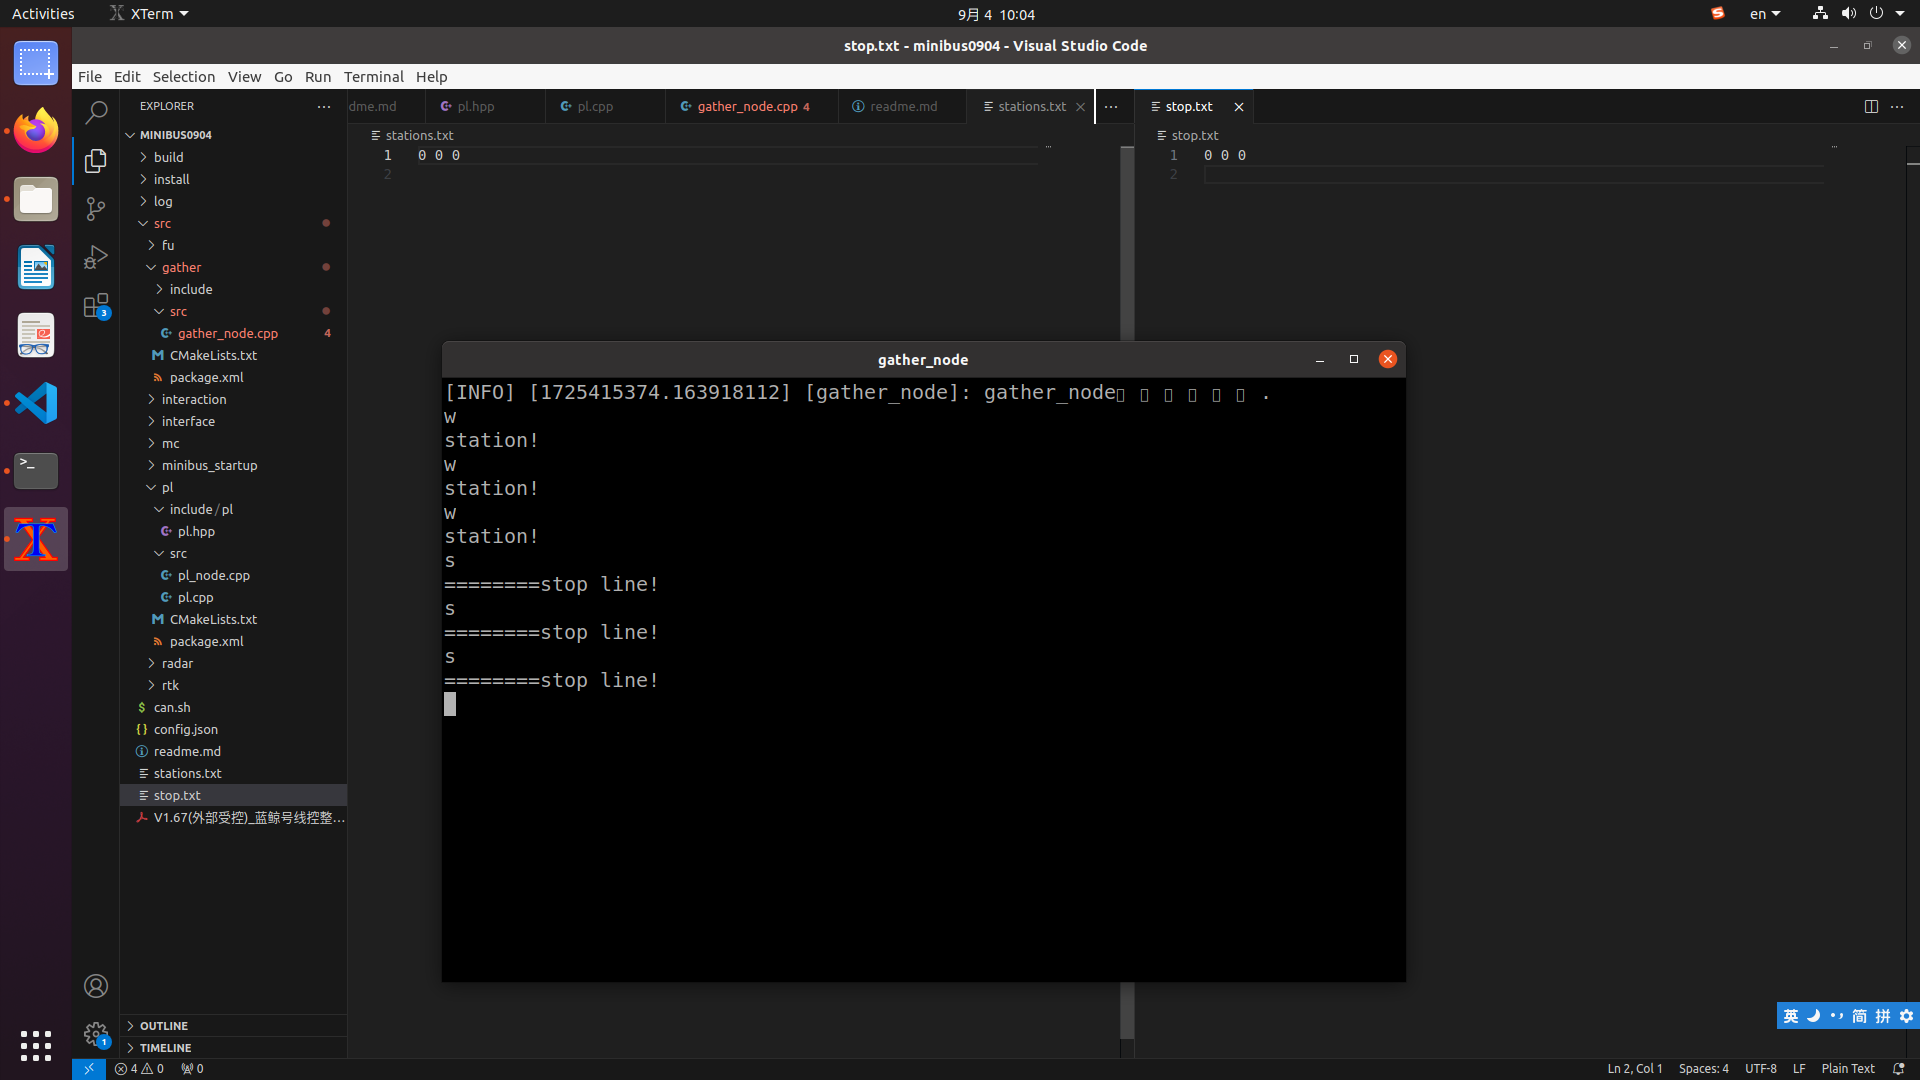Open the Search view in activity bar
Screen dimensions: 1920x1080
click(x=96, y=113)
